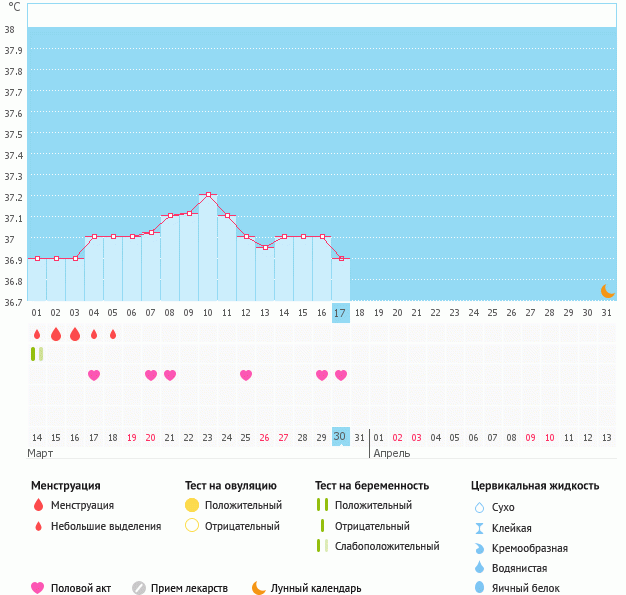Click the 'Лунный календарь' moon legend icon
This screenshot has width=626, height=595.
click(259, 588)
